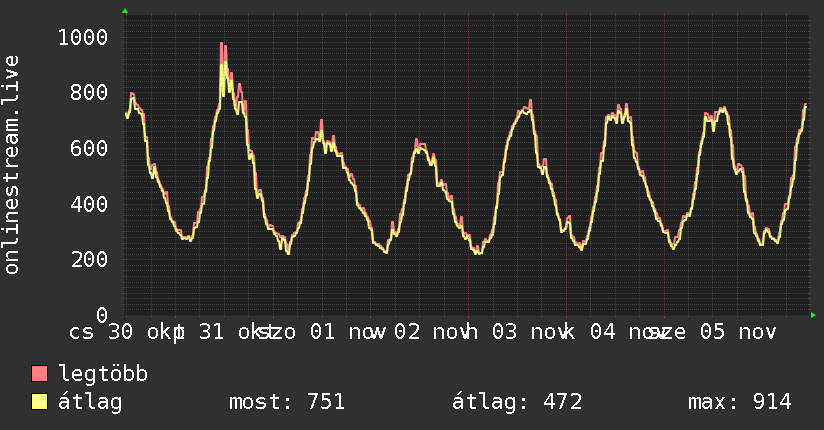Click the y-axis label 0

102,315
